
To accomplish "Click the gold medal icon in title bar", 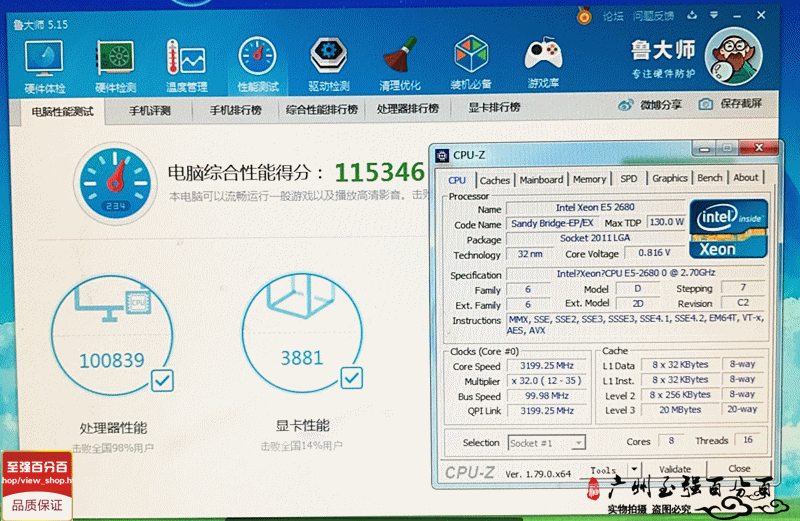I will (x=584, y=16).
